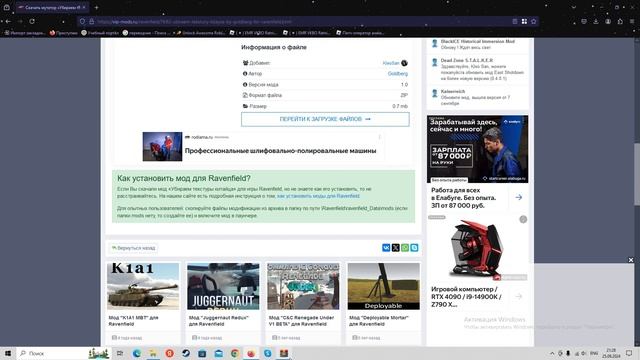Share the mod page via VK icon
Viewport: 640px width, 360px height.
(386, 248)
